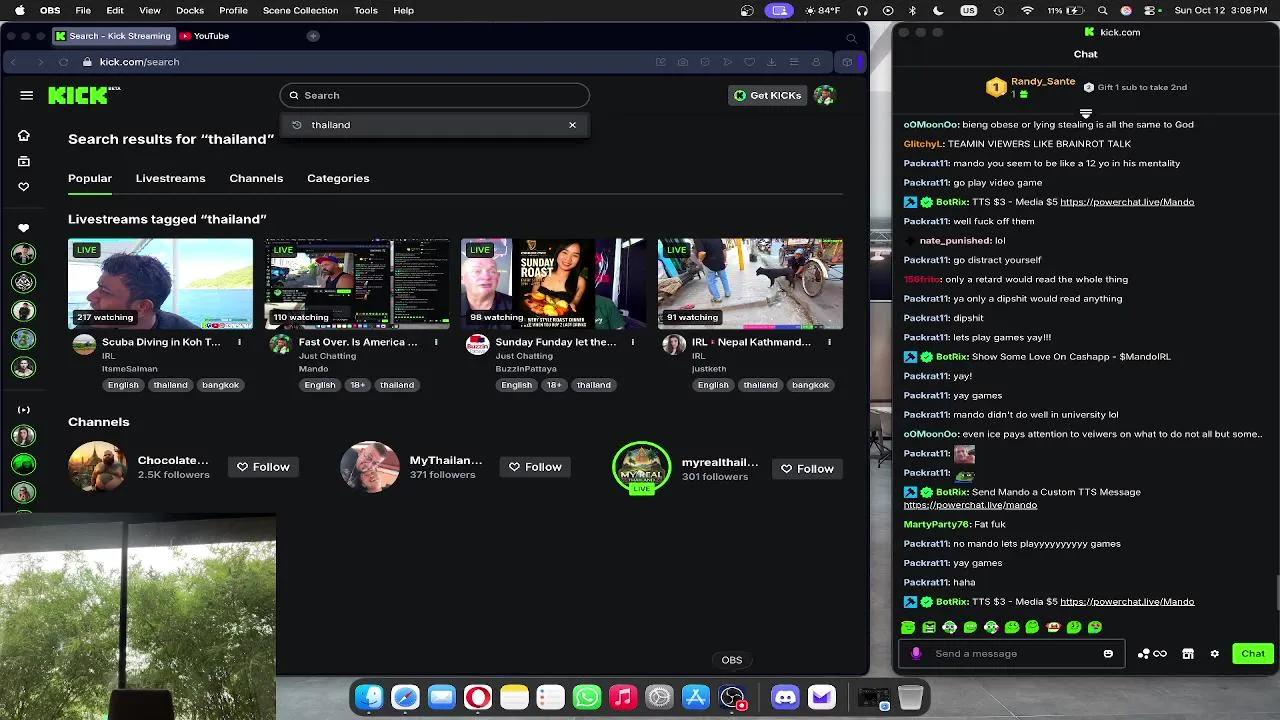Switch to the Categories tab
The height and width of the screenshot is (720, 1280).
[338, 178]
